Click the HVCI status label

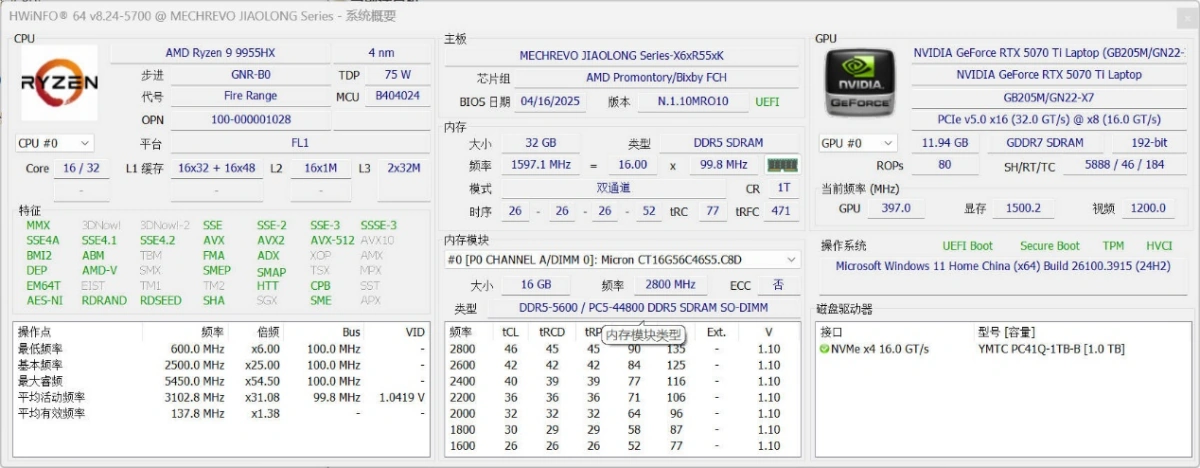1159,246
